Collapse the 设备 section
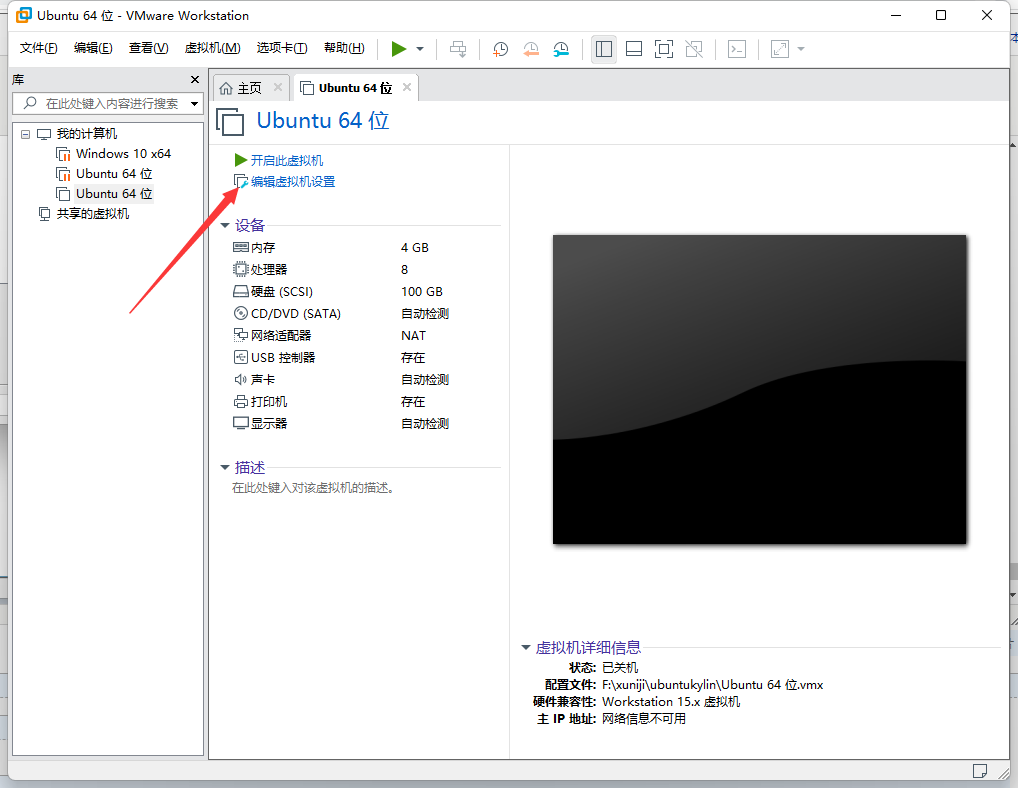1018x788 pixels. (225, 226)
